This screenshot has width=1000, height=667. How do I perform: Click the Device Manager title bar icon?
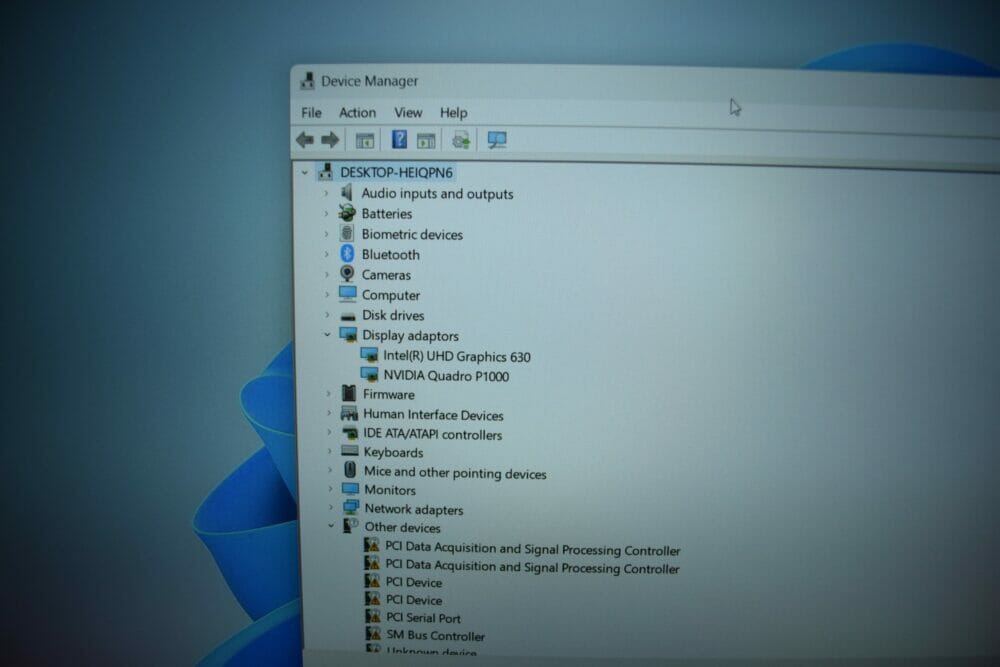(307, 80)
